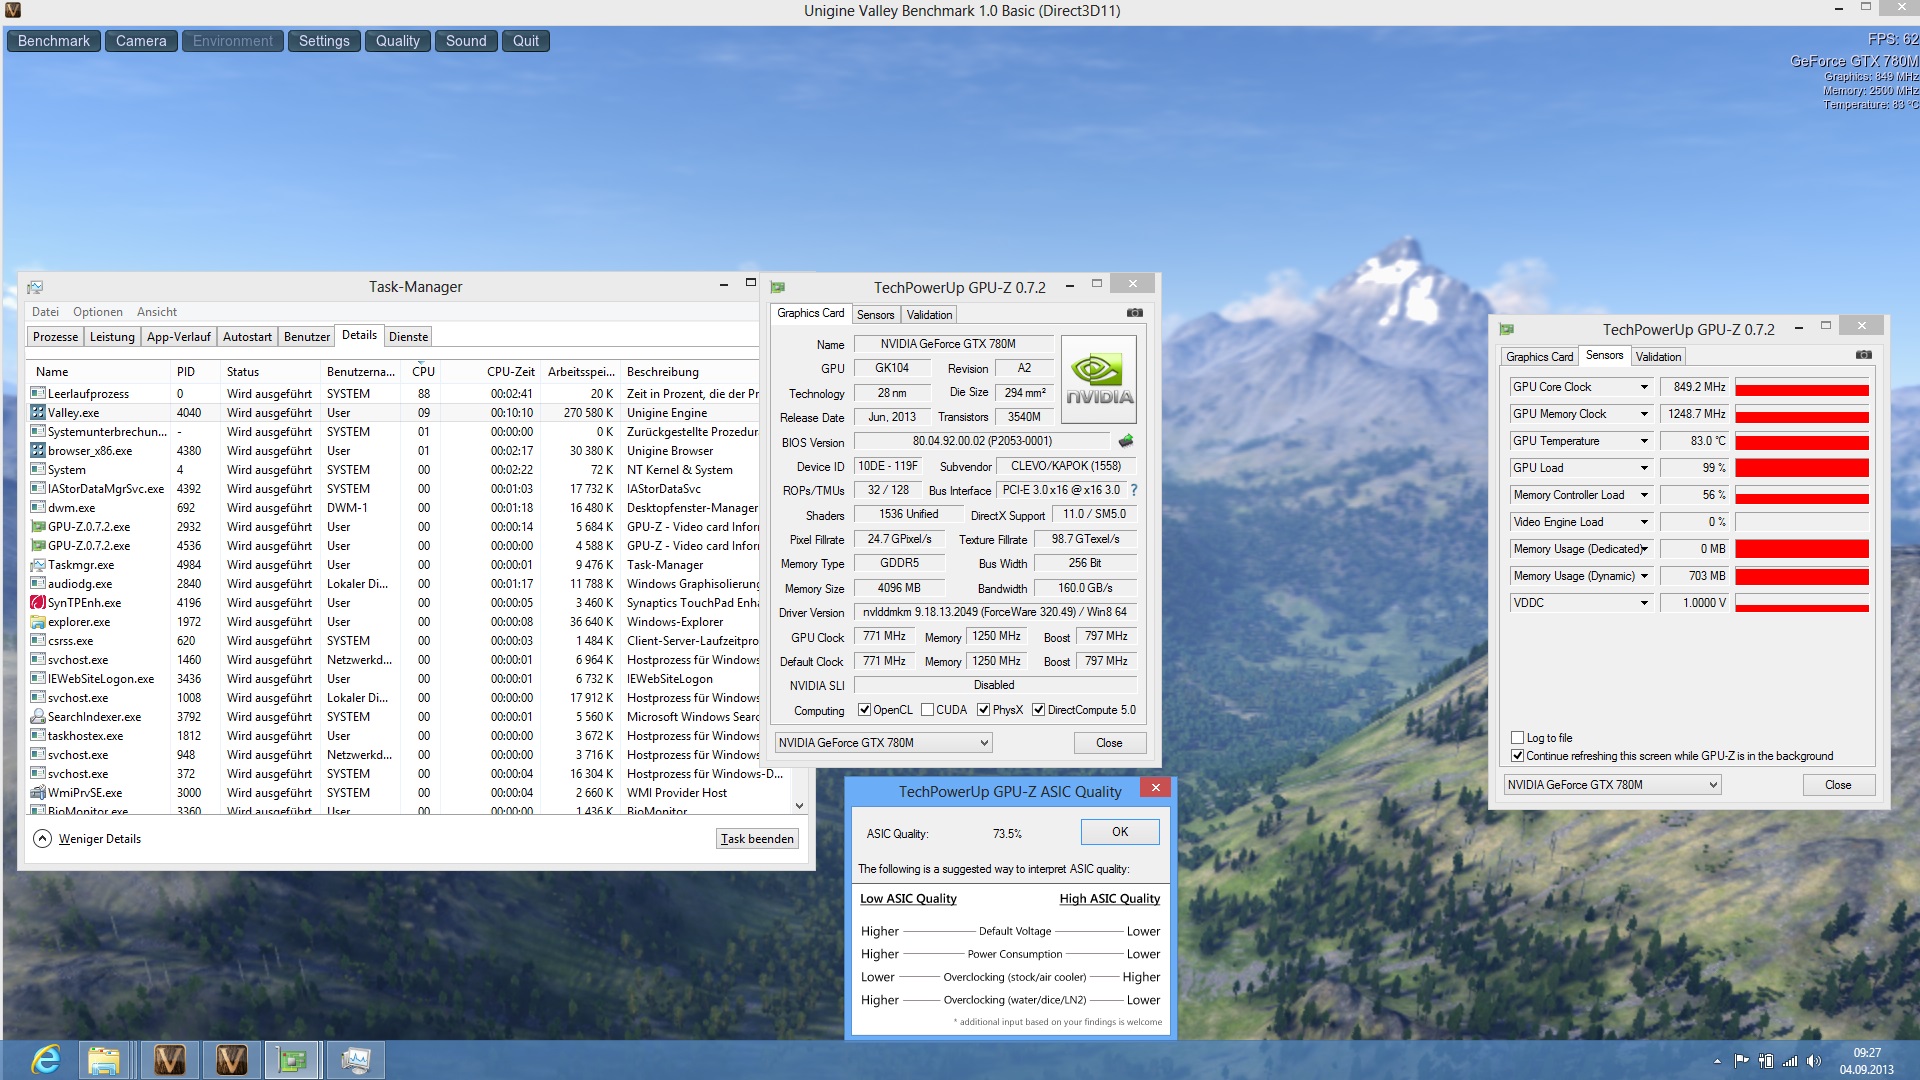Click the BIOS save chip icon next to BIOS Version
Viewport: 1920px width, 1080px height.
coord(1126,441)
